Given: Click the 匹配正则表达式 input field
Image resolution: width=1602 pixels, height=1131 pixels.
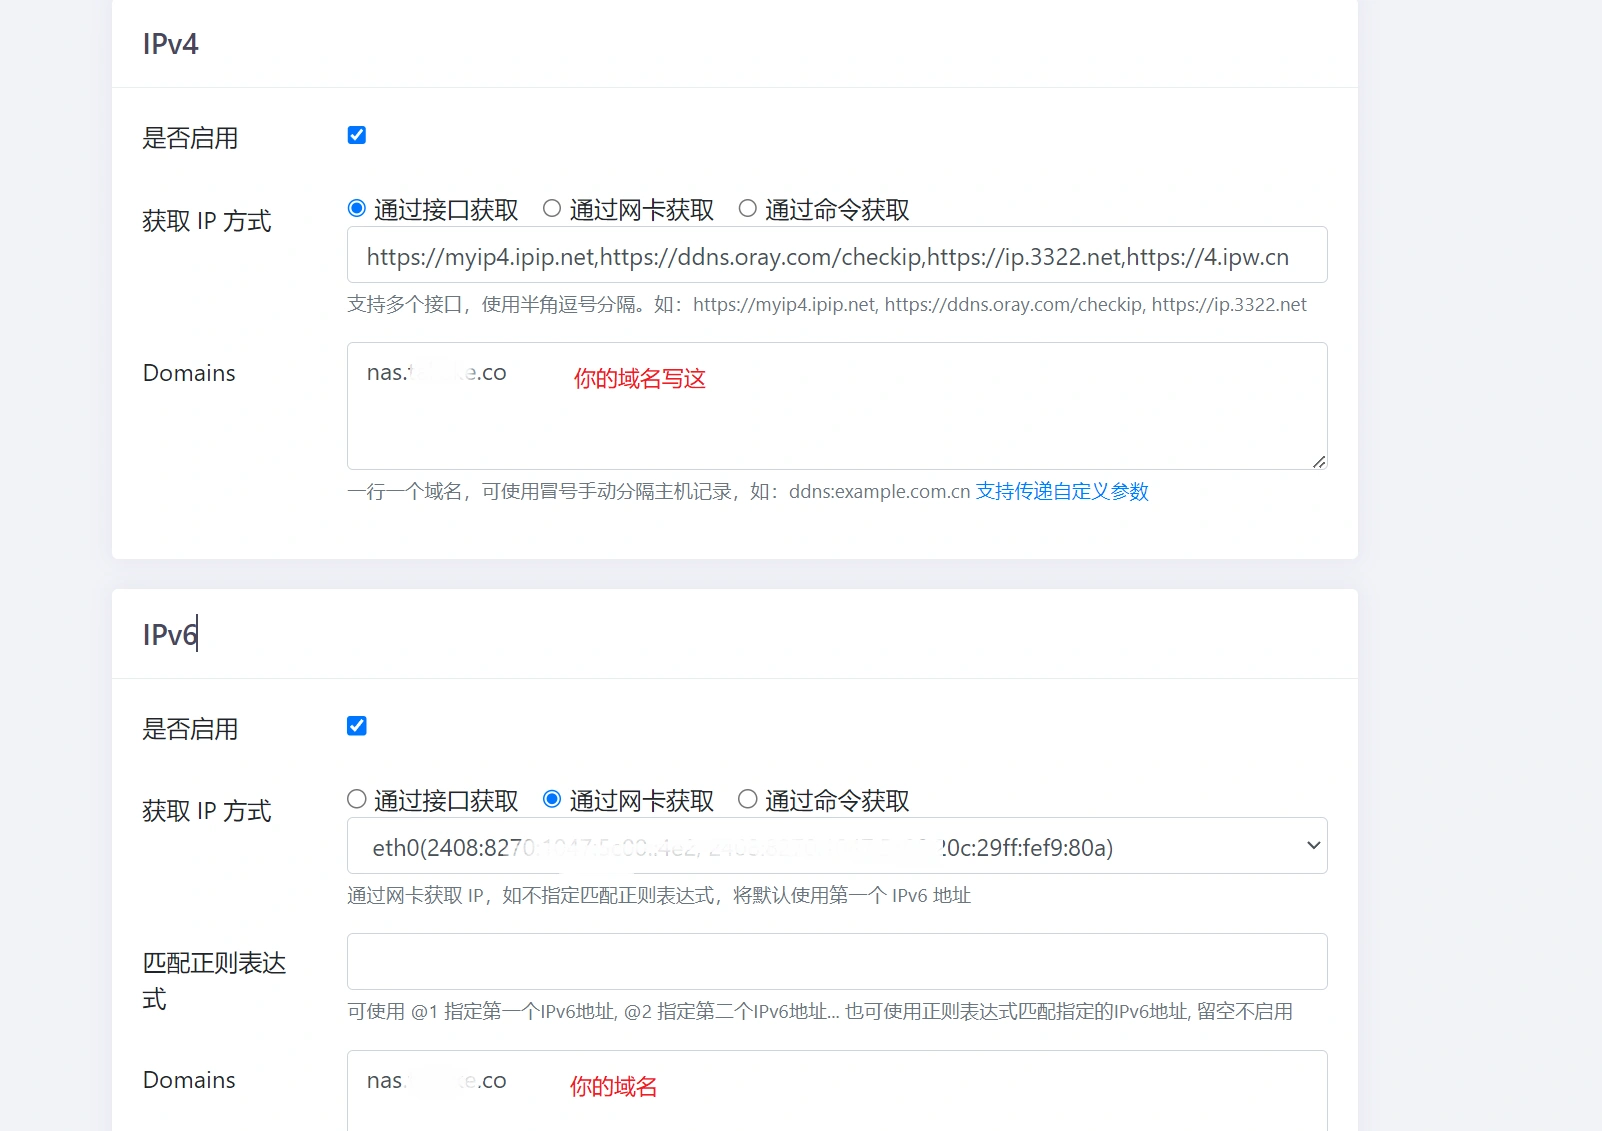Looking at the screenshot, I should pyautogui.click(x=836, y=962).
